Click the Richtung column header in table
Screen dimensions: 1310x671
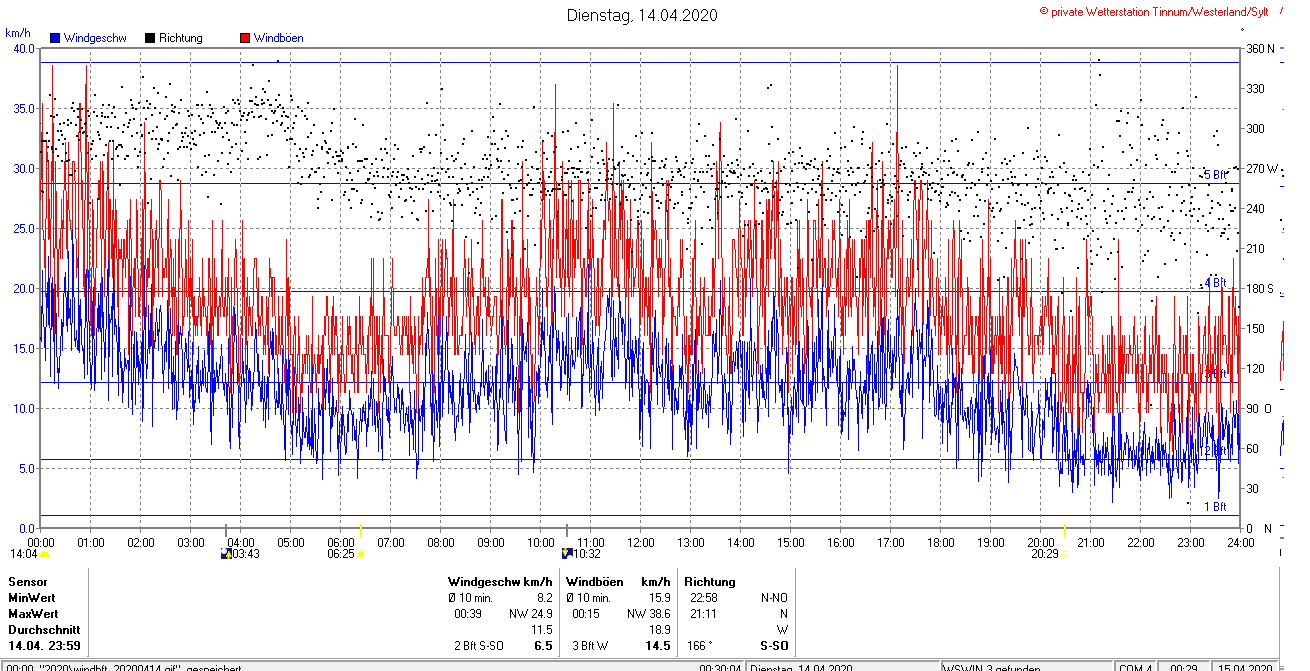pyautogui.click(x=710, y=581)
